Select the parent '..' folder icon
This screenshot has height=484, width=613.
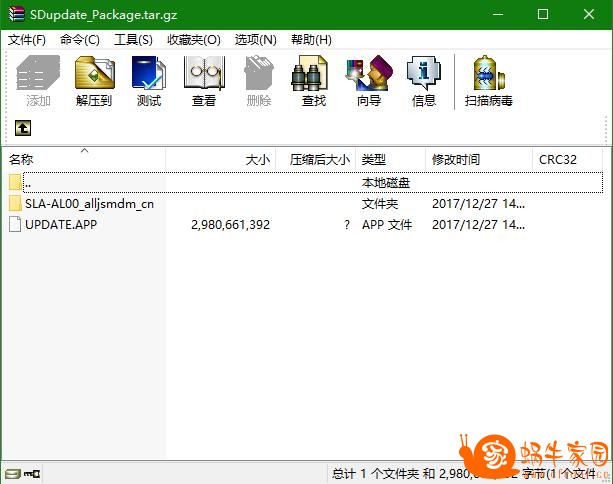pyautogui.click(x=15, y=182)
